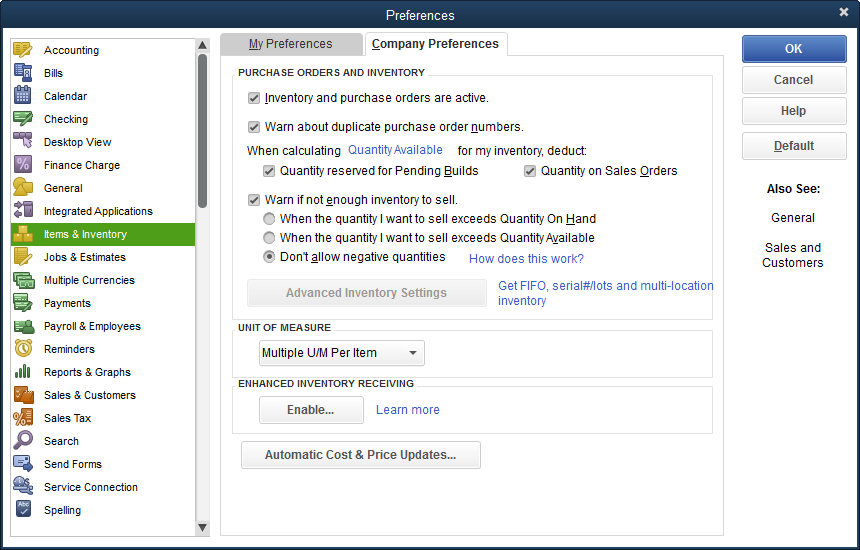This screenshot has height=550, width=860.
Task: Click the Items & Inventory boxes icon
Action: point(23,234)
